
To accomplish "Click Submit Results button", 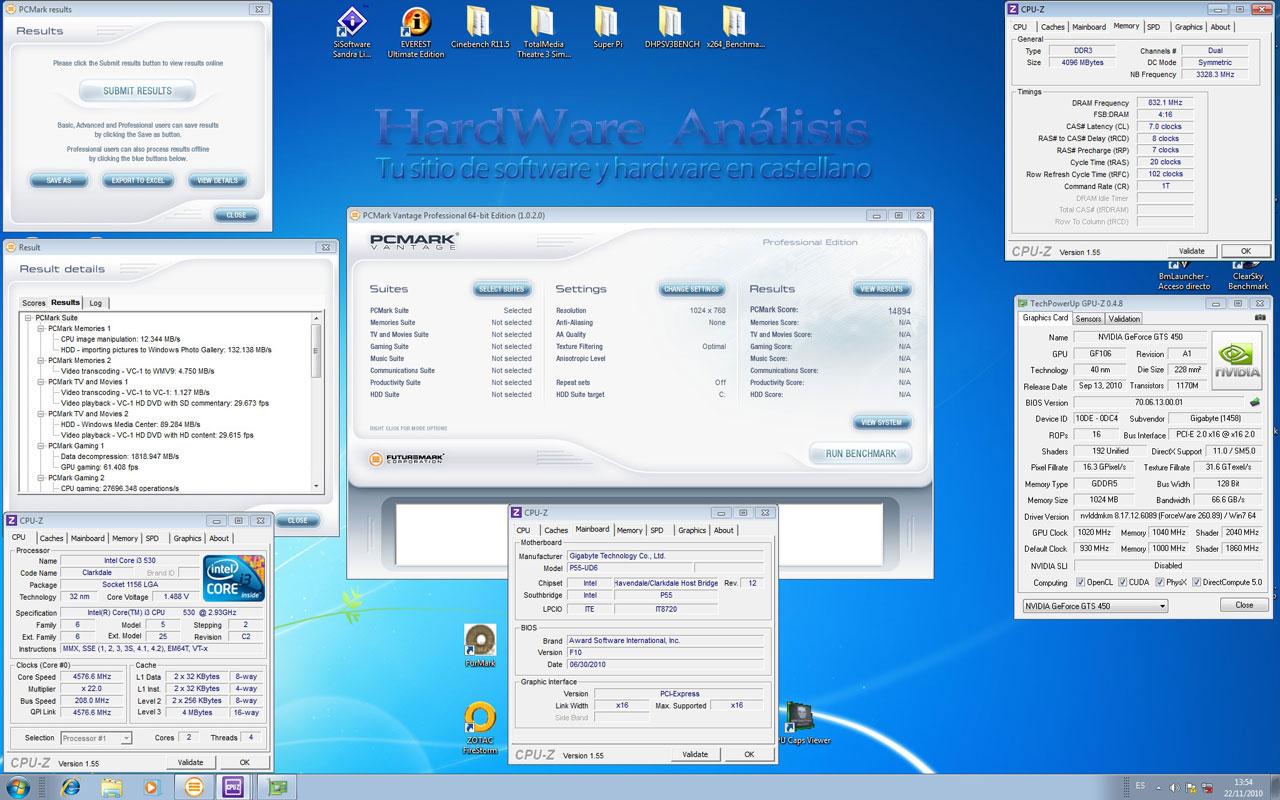I will click(137, 91).
